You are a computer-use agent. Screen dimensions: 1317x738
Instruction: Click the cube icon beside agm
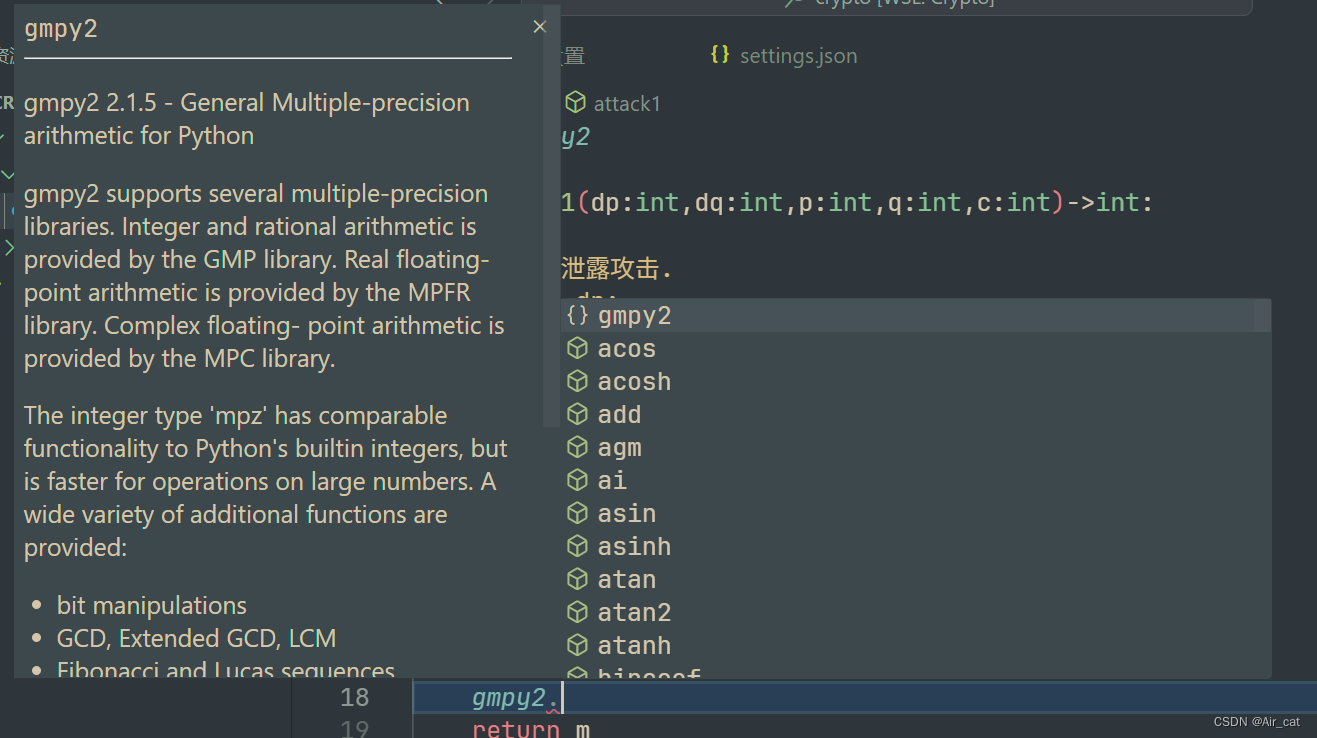[577, 448]
